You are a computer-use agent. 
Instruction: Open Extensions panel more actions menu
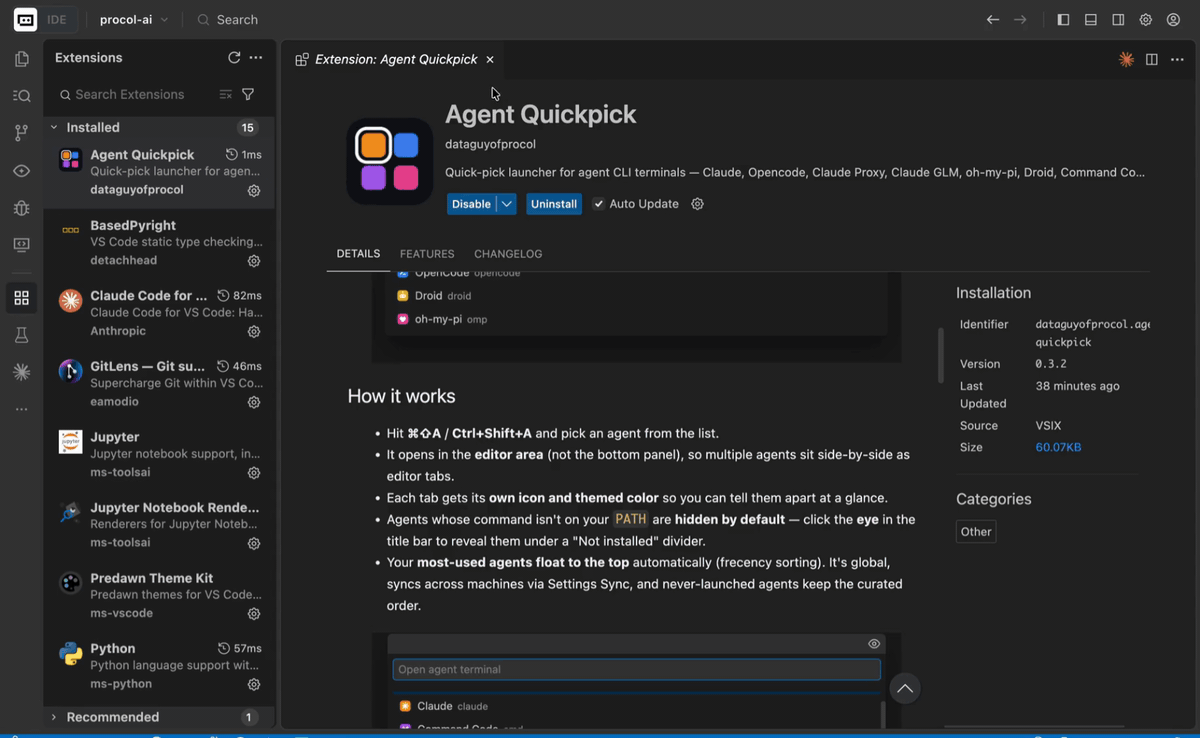(x=256, y=58)
